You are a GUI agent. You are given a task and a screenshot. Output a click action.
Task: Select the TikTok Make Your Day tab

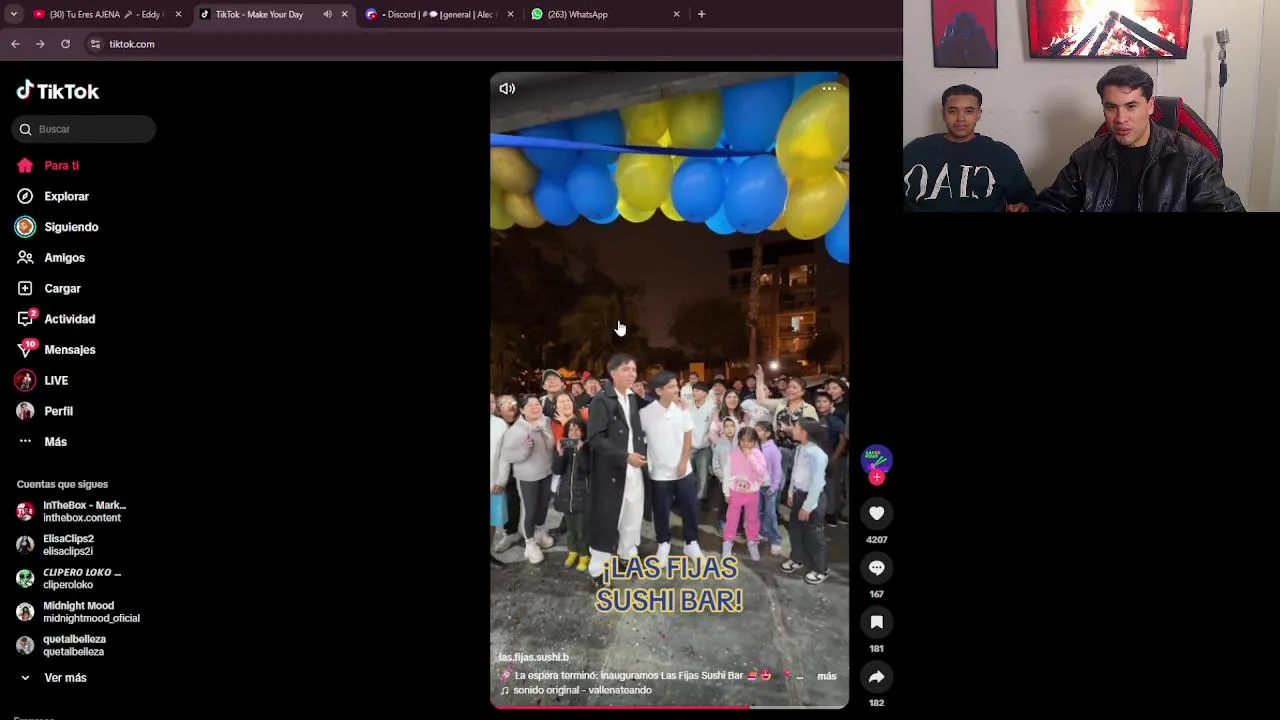(x=259, y=15)
